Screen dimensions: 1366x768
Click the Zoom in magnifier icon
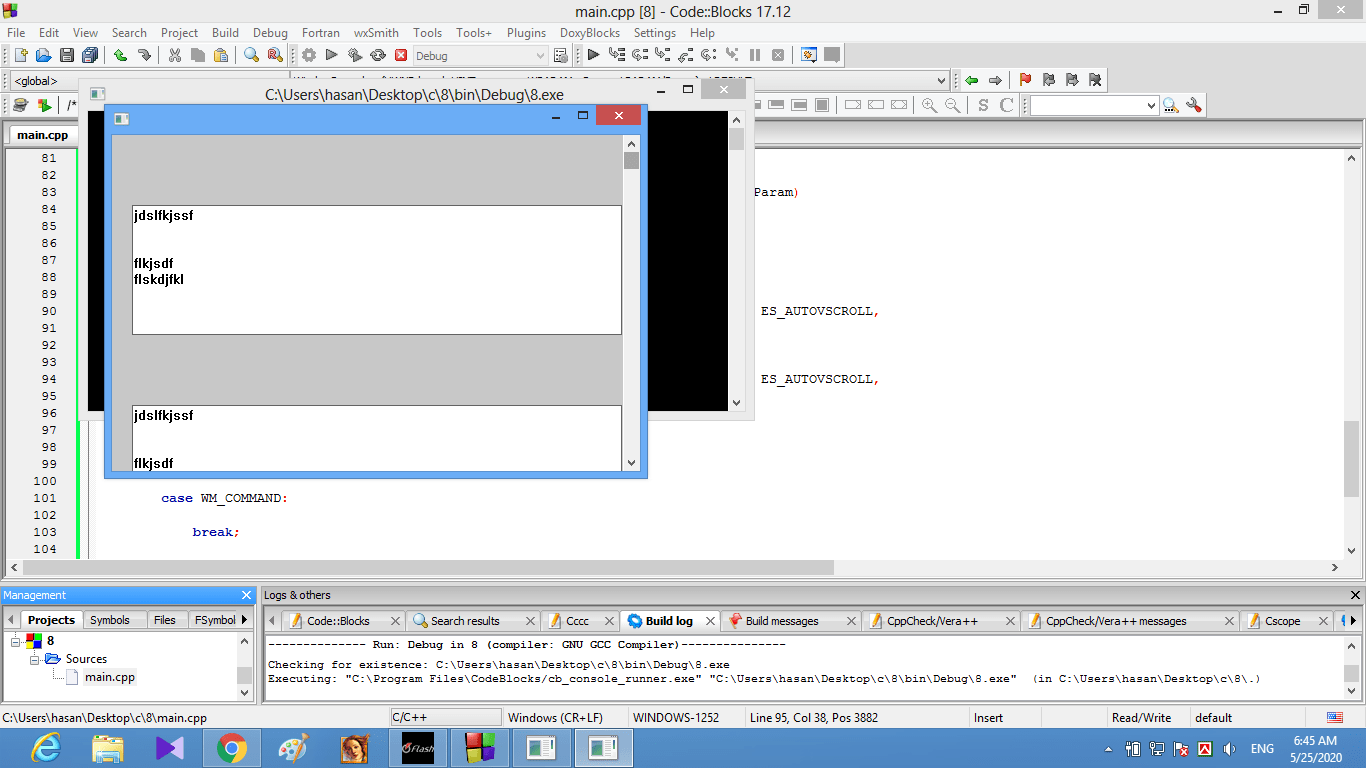pyautogui.click(x=930, y=105)
